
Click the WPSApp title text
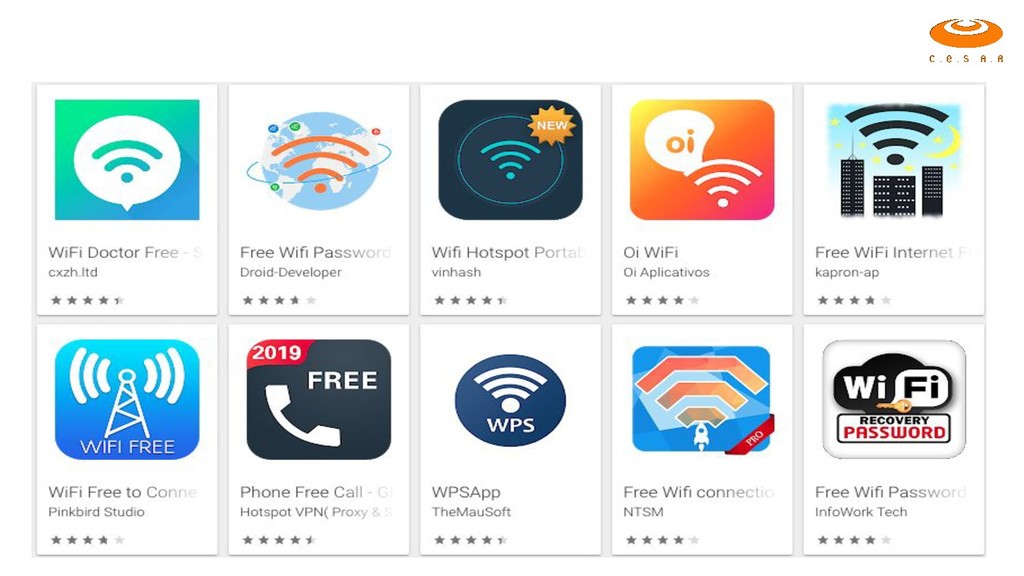pos(466,492)
